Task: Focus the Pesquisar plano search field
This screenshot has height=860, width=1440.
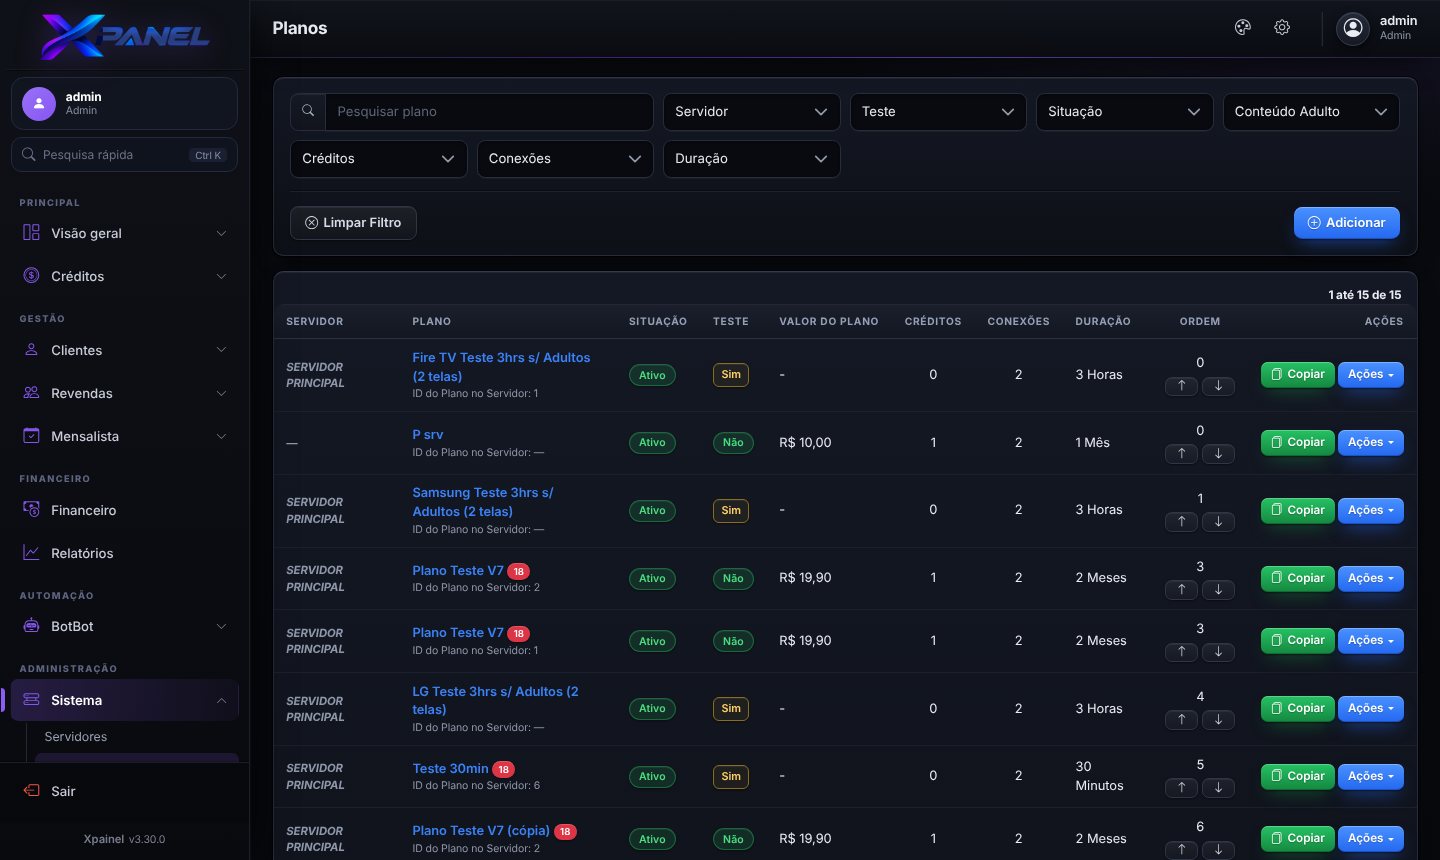Action: (x=489, y=112)
